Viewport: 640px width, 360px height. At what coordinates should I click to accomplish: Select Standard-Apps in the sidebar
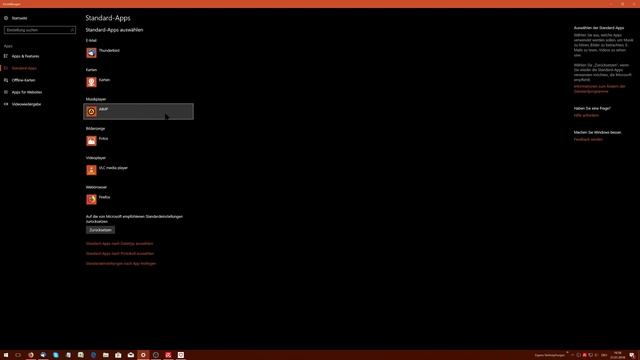(x=24, y=68)
